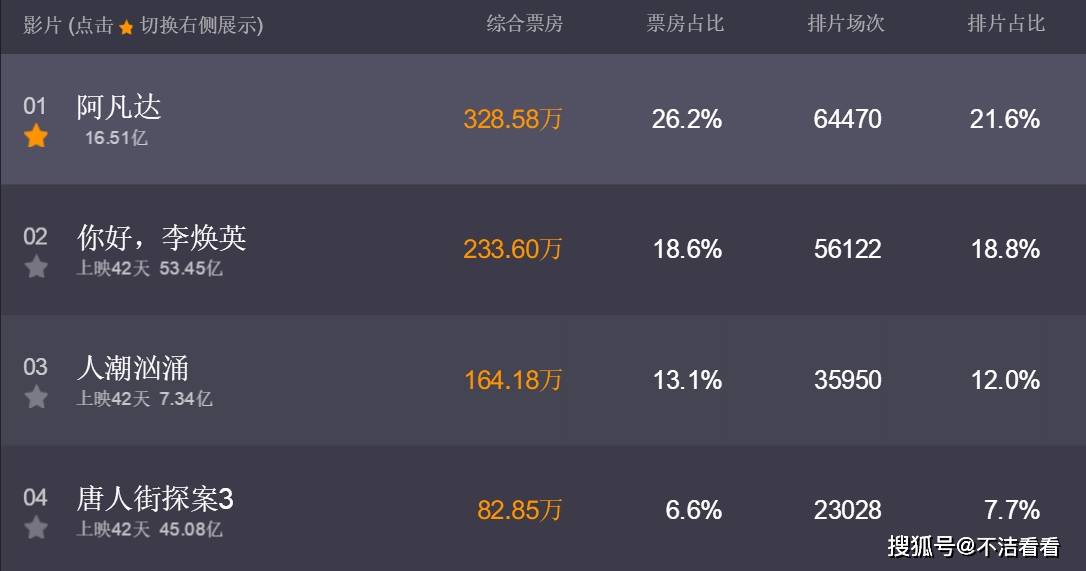The height and width of the screenshot is (571, 1086).
Task: Click rank number 01 in first row
Action: [x=35, y=106]
